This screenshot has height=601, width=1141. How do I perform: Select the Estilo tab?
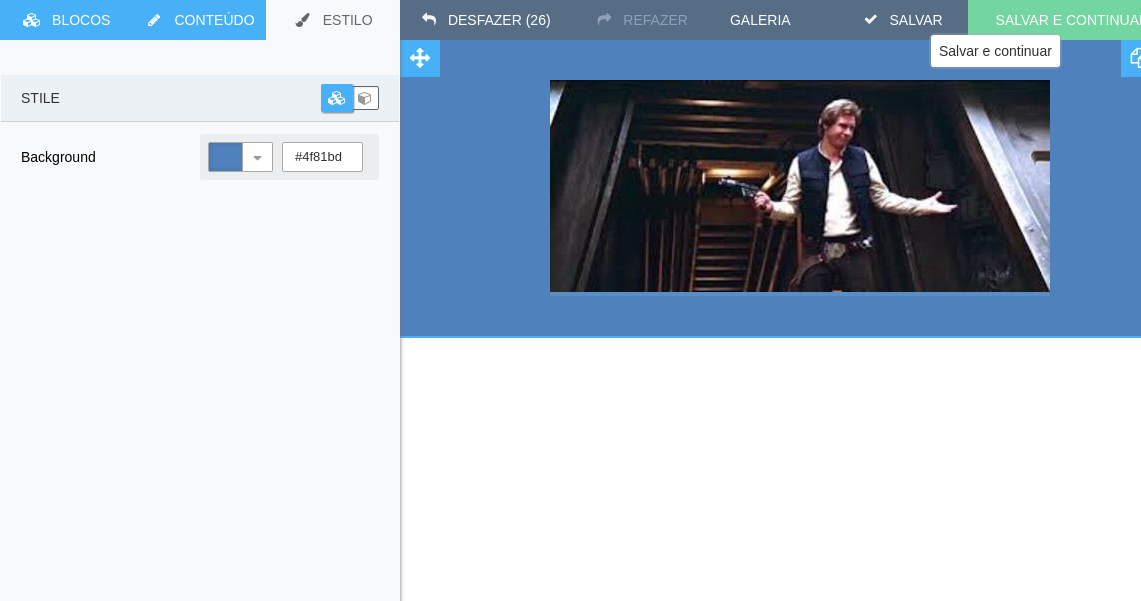tap(333, 20)
